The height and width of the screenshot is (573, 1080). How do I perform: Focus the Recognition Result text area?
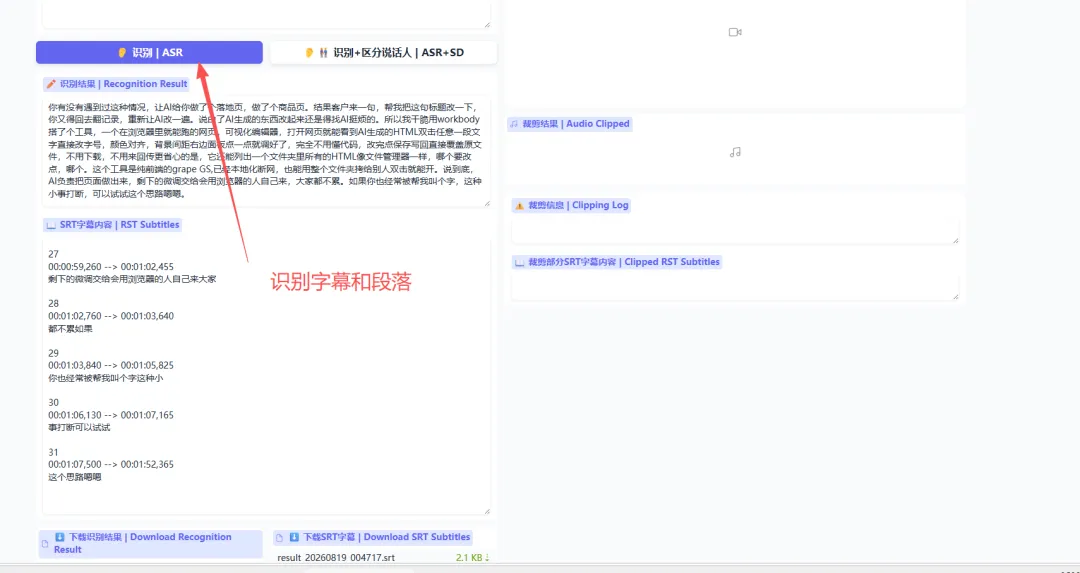tap(267, 151)
